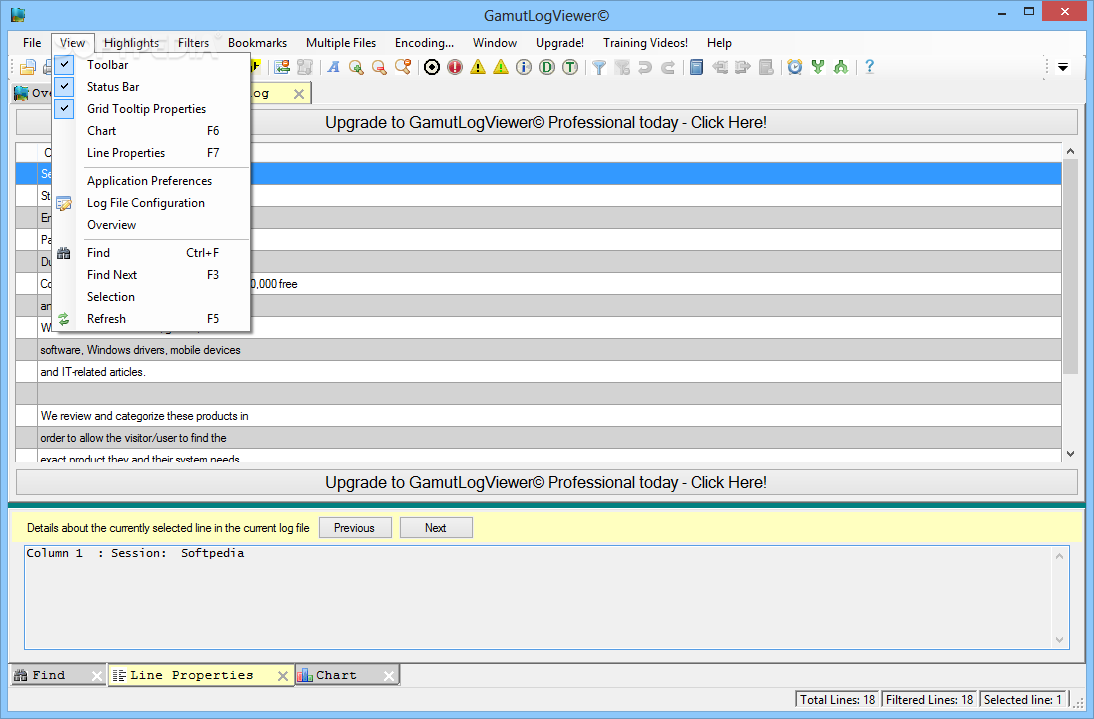The image size is (1094, 719).
Task: Click the second yellow warning triangle icon
Action: 501,67
